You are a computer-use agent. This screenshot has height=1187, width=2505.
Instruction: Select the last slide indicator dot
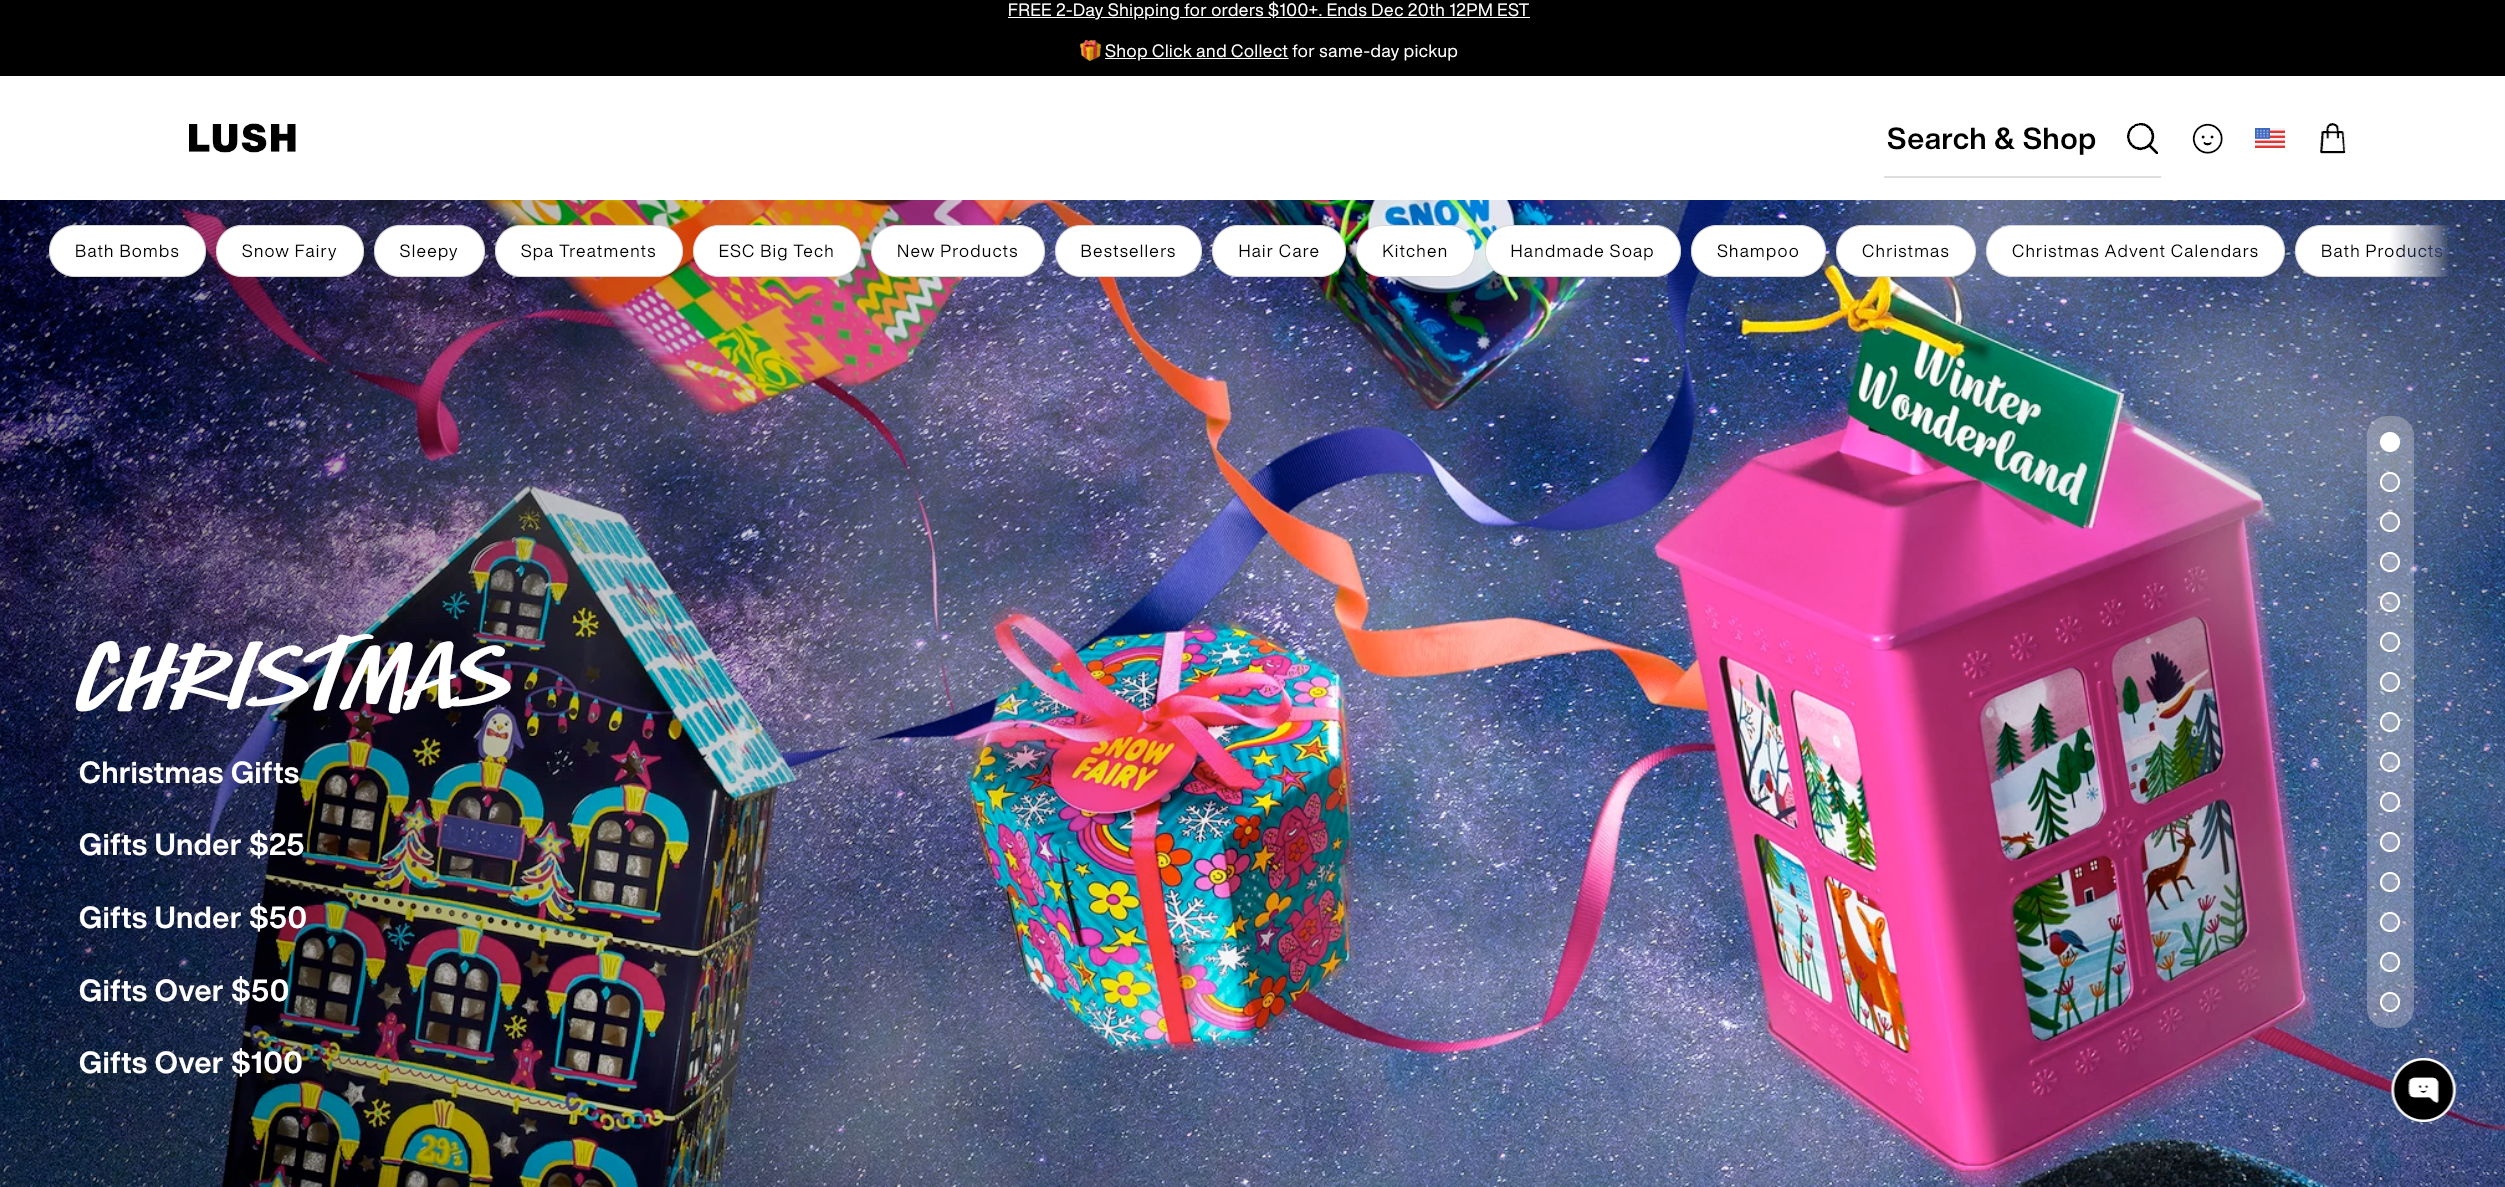coord(2389,1002)
